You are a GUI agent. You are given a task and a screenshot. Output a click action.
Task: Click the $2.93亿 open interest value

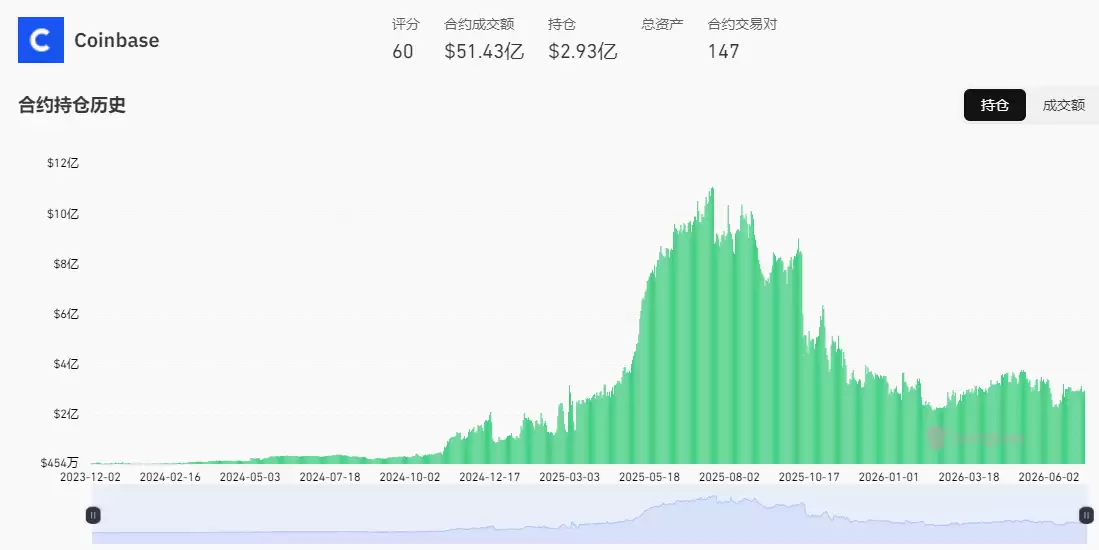pos(582,51)
